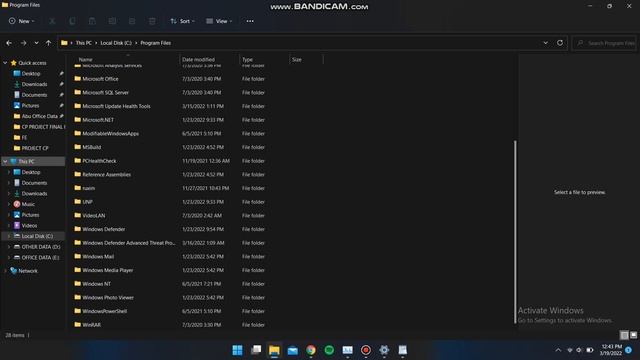
Task: Select PROJECT CP folder in the sidebar
Action: click(35, 148)
